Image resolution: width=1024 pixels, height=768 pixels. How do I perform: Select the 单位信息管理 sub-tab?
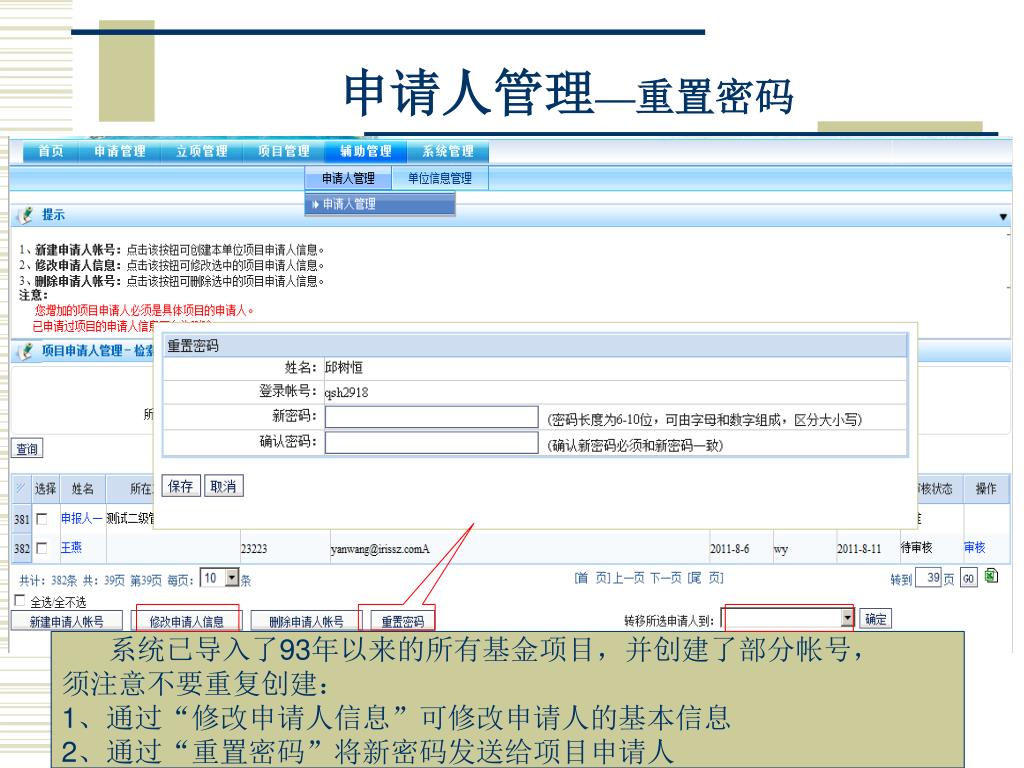(440, 178)
